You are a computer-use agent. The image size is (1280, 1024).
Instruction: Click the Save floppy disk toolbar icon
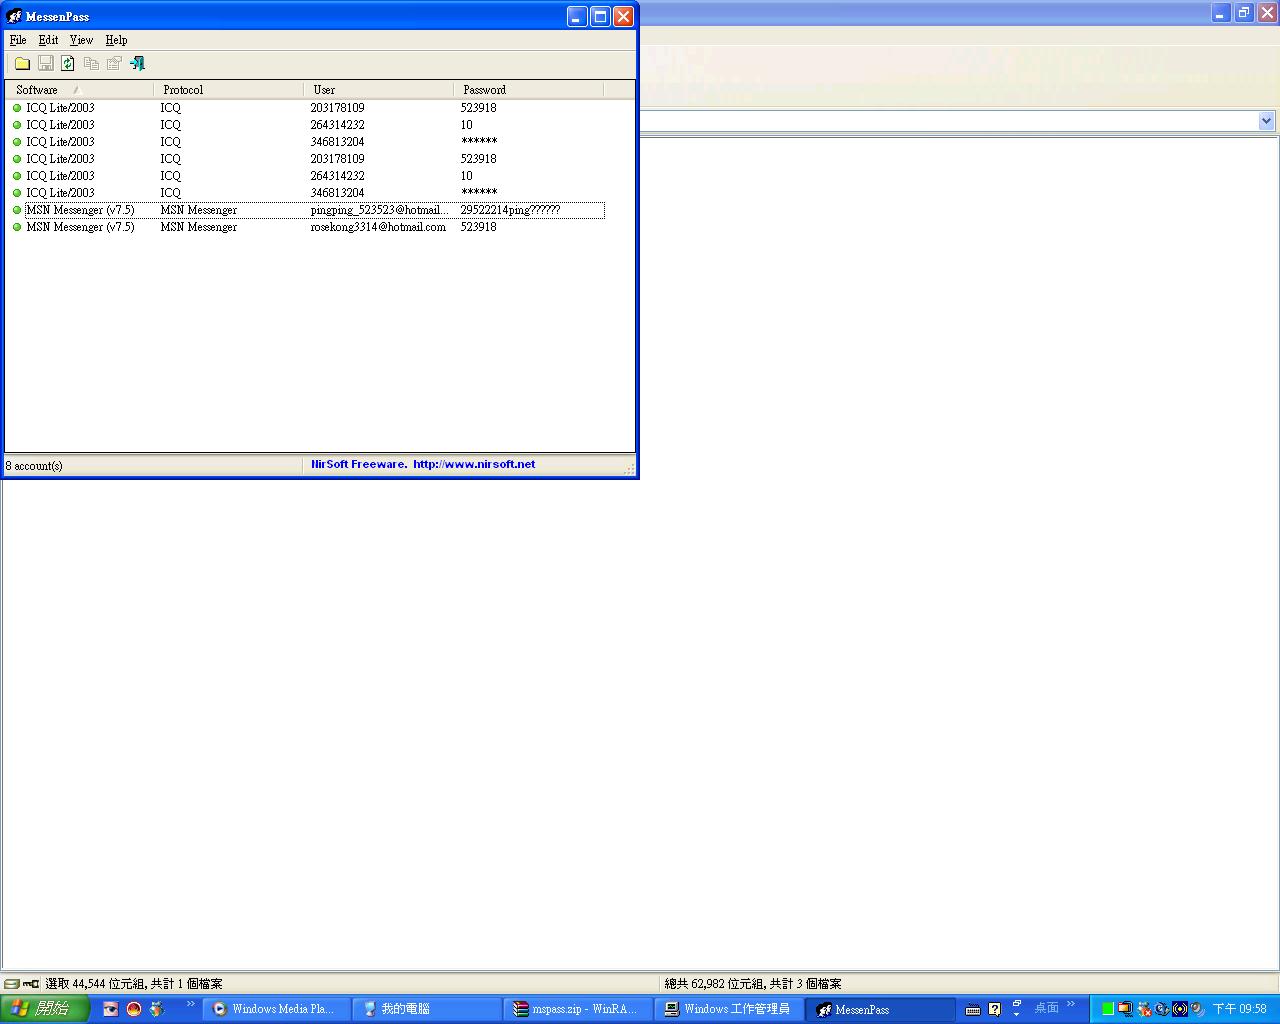click(x=45, y=63)
